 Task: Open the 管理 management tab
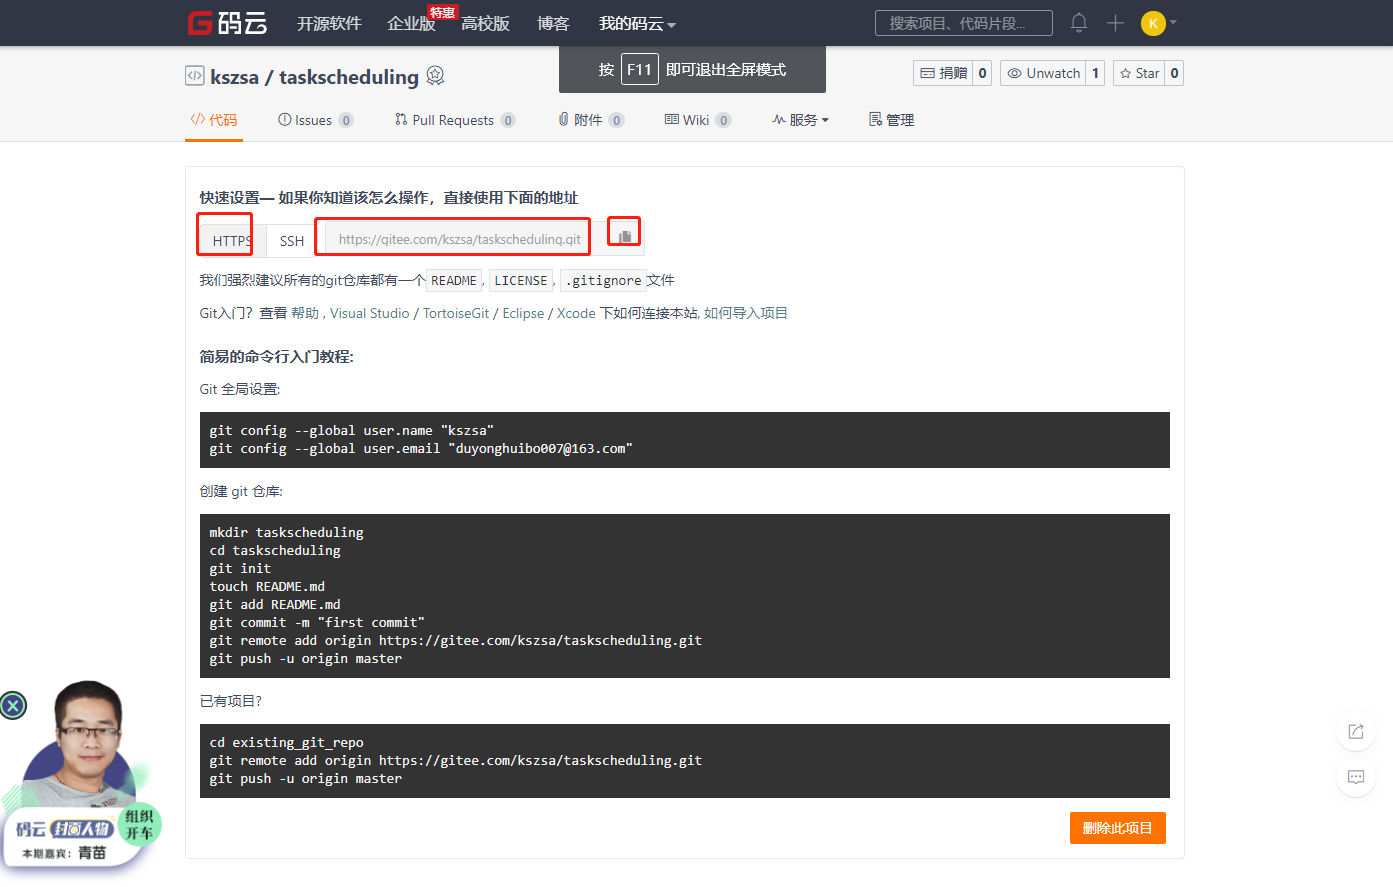coord(891,120)
